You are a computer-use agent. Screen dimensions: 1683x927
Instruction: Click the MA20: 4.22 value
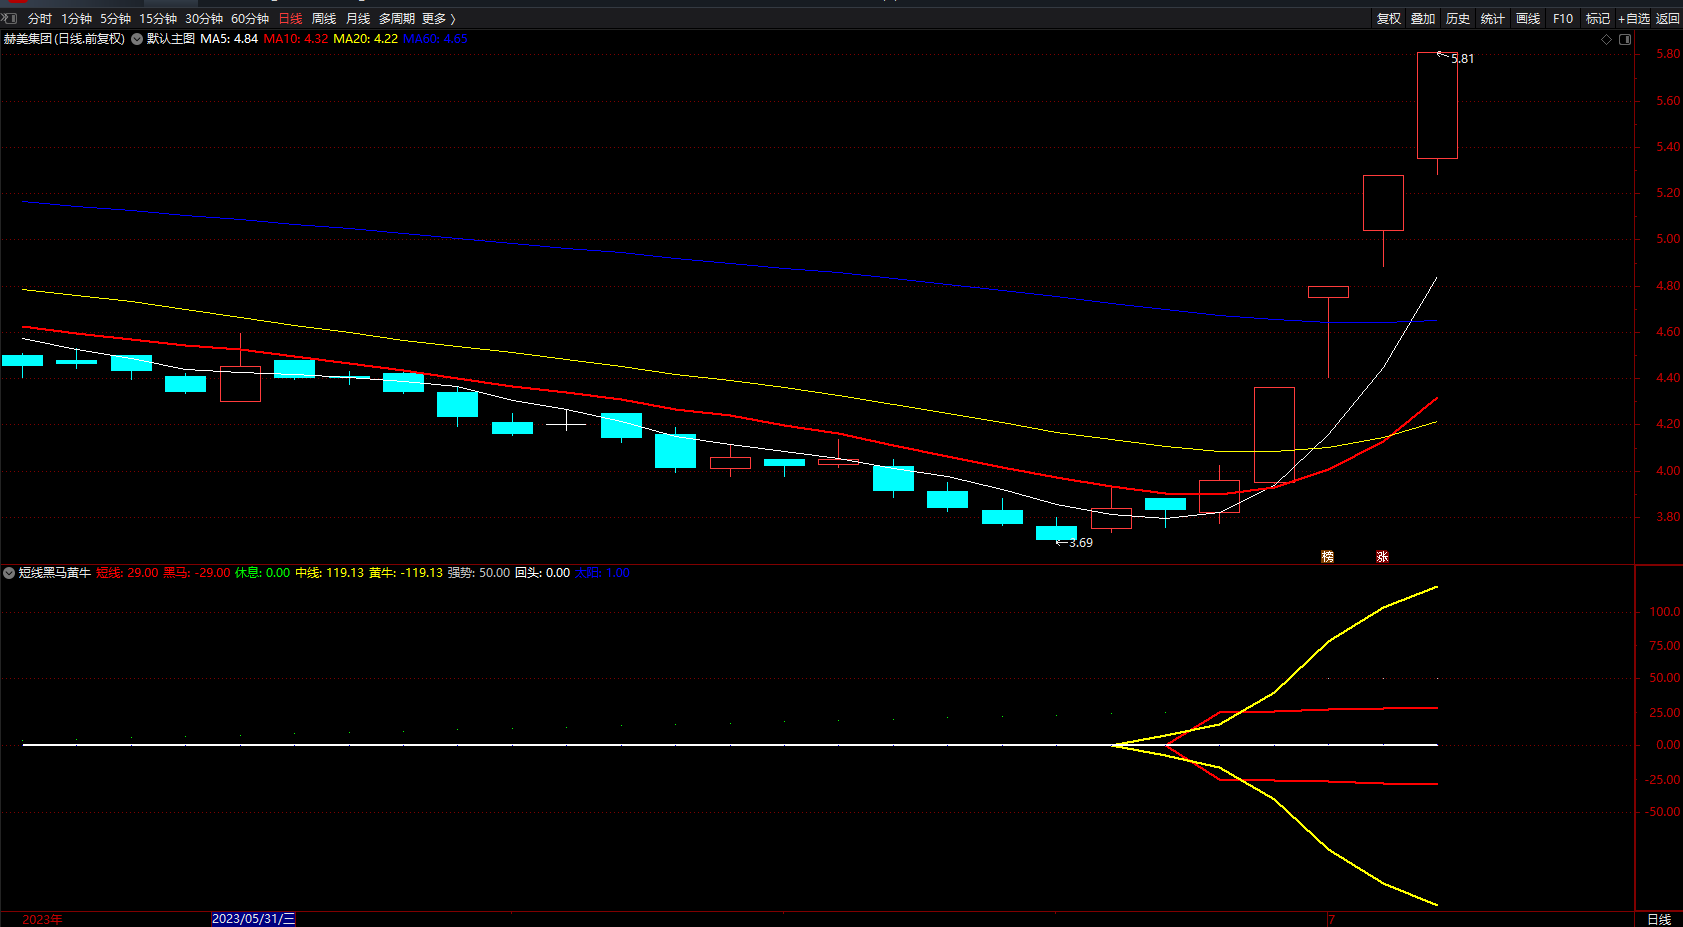366,39
